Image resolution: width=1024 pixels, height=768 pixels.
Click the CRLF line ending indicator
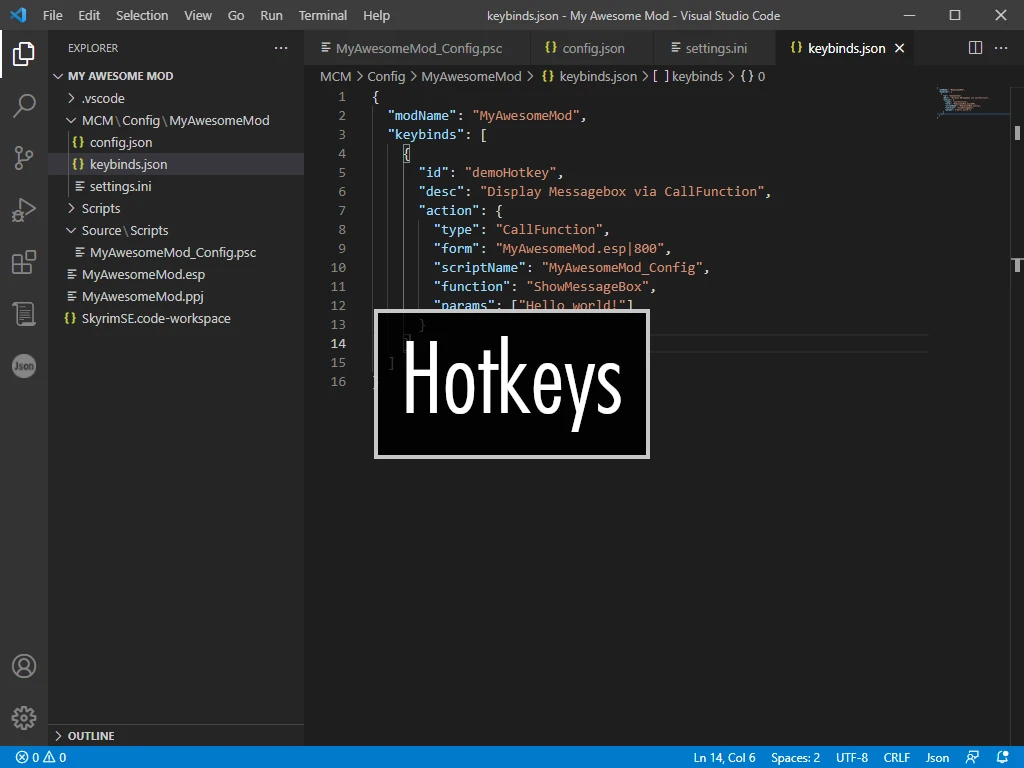[x=896, y=758]
